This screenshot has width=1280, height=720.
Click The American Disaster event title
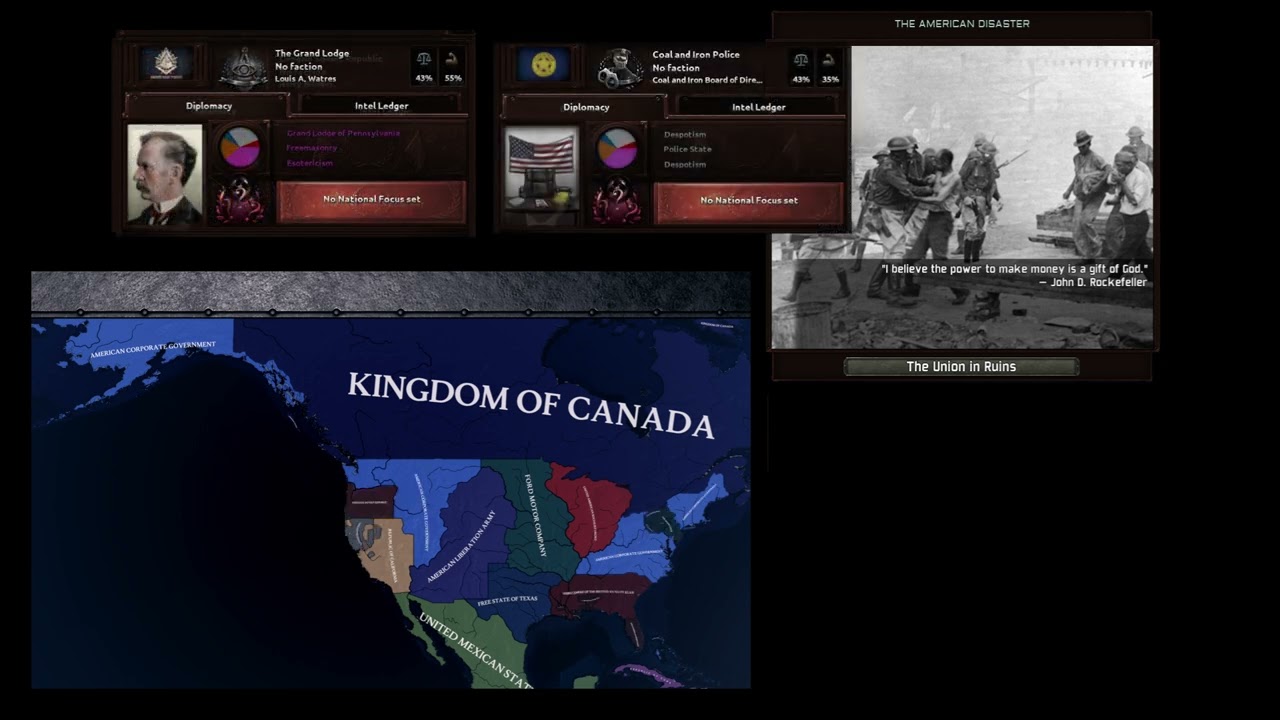coord(962,23)
